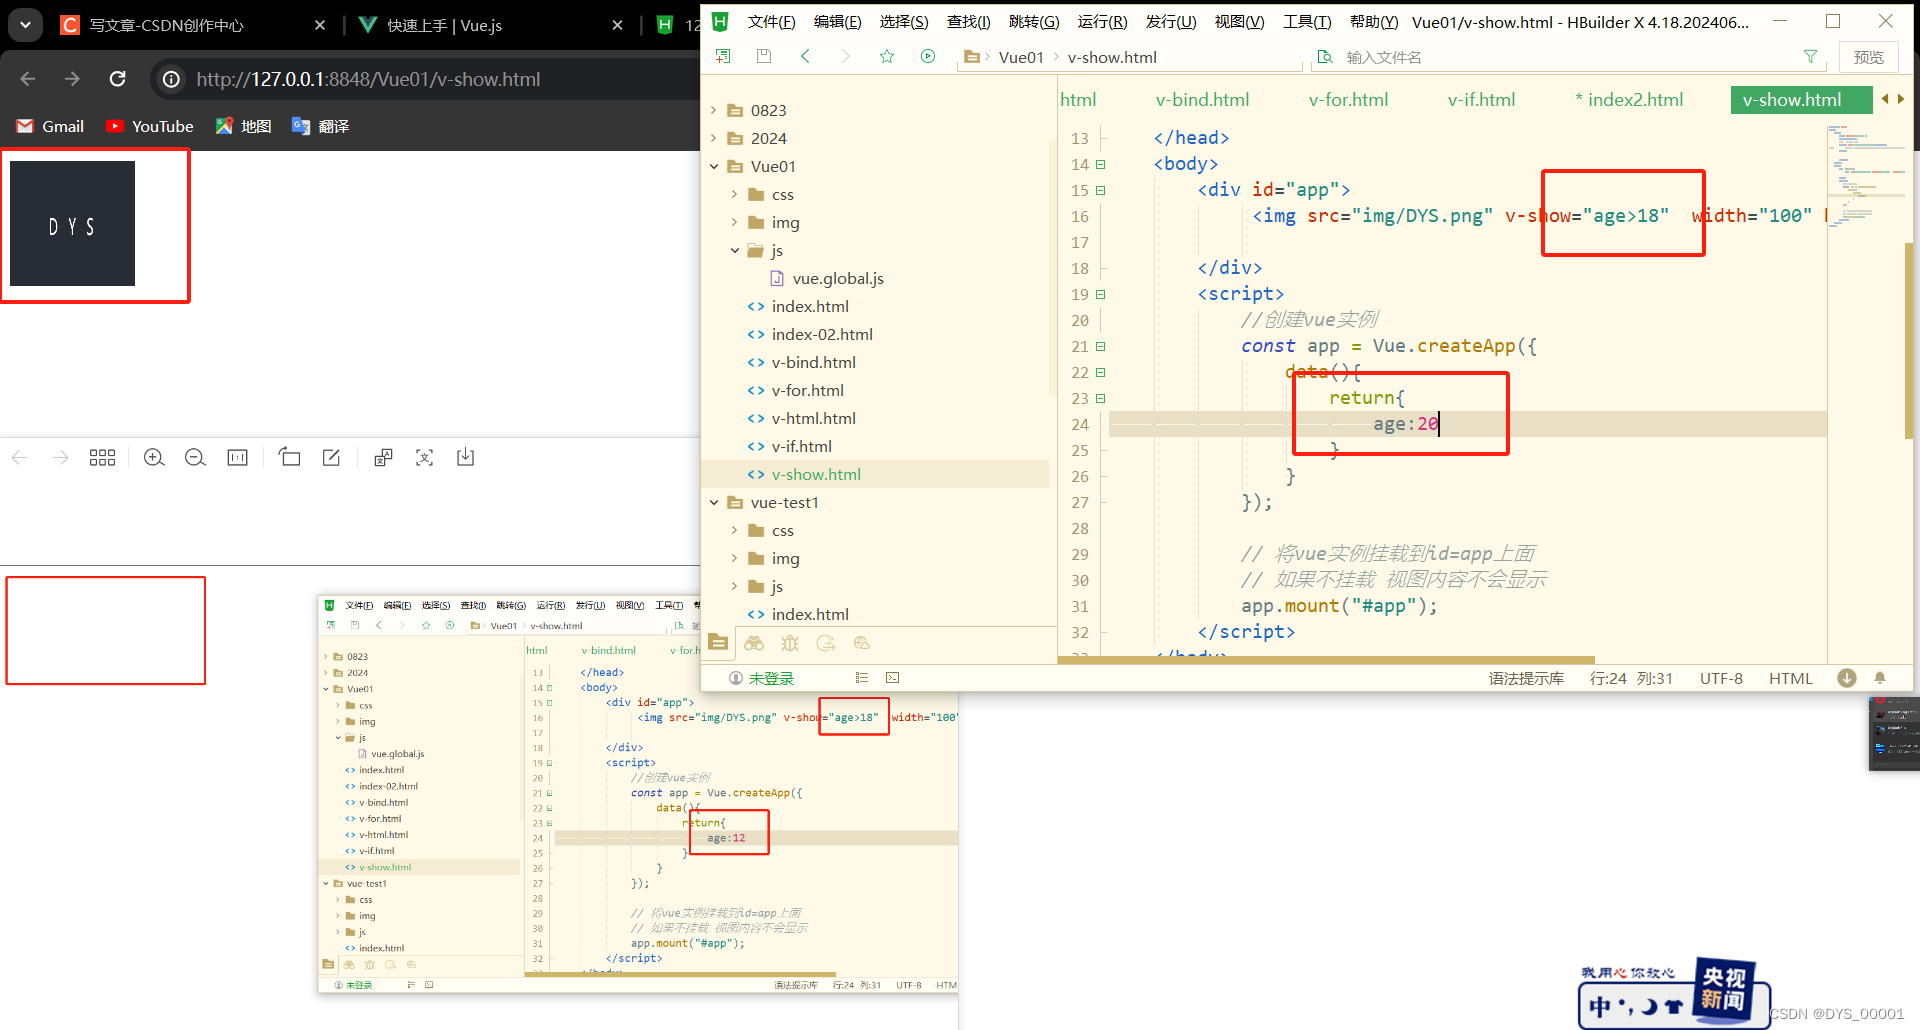Save the image with the download icon
Viewport: 1920px width, 1030px height.
click(x=465, y=457)
